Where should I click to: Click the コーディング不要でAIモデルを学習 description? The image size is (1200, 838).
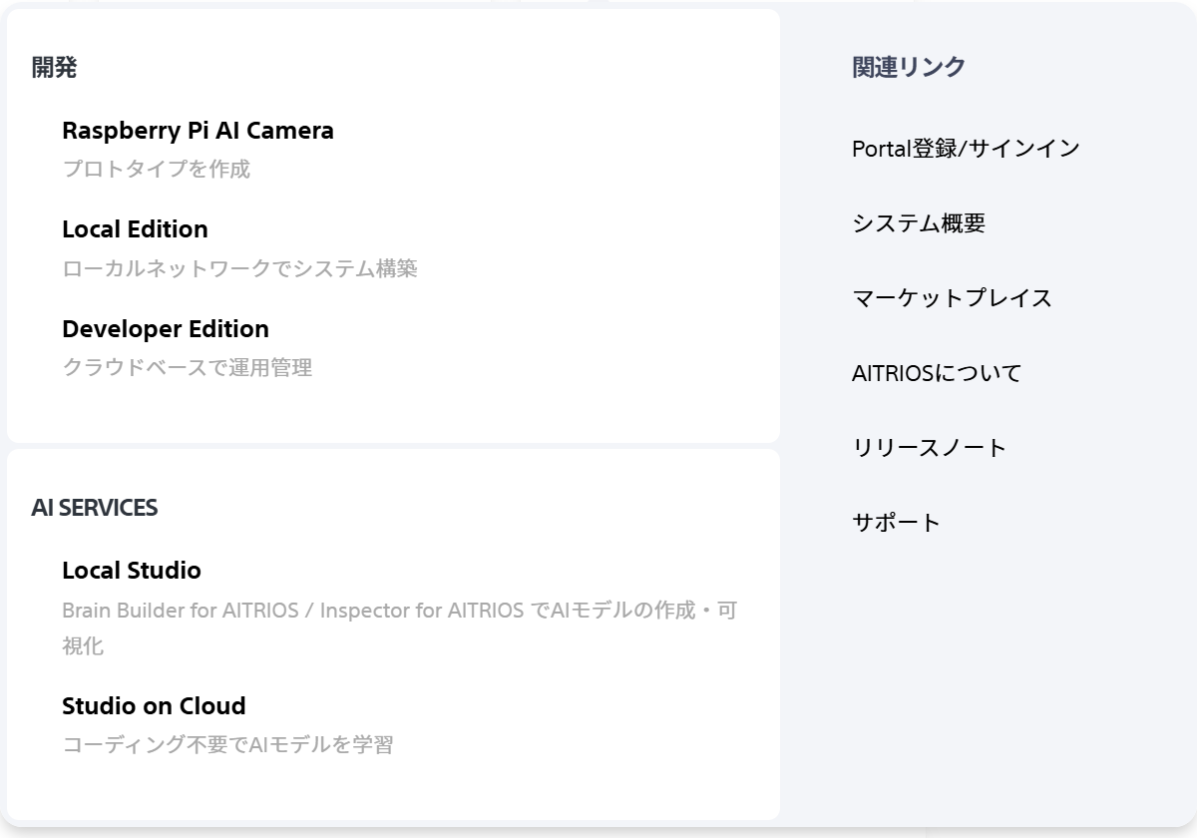pyautogui.click(x=227, y=745)
